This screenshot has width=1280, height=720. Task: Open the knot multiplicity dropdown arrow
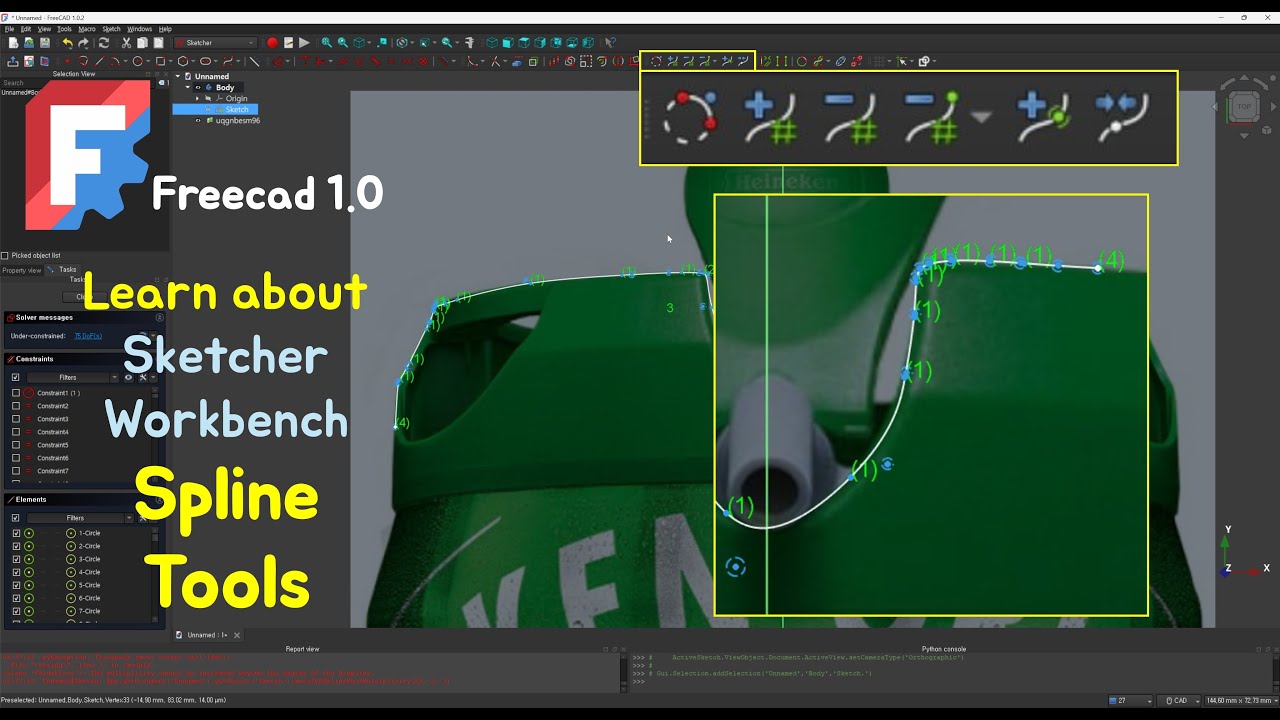pos(715,61)
